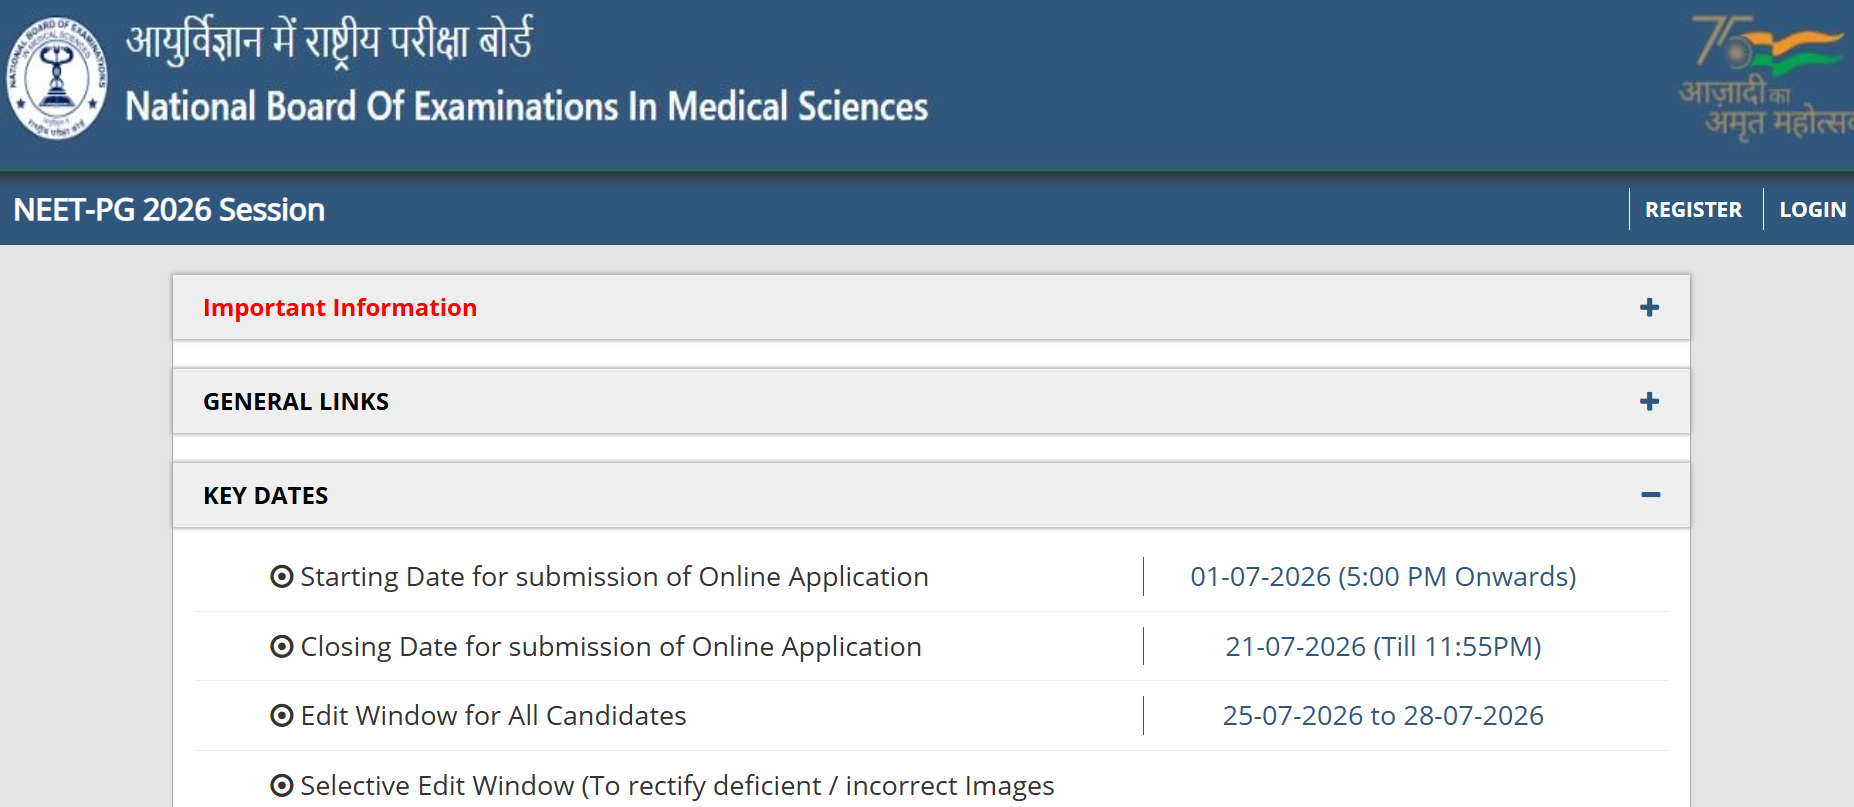Select 'Closing Date for submission of Online Application'
The height and width of the screenshot is (807, 1854).
(611, 647)
